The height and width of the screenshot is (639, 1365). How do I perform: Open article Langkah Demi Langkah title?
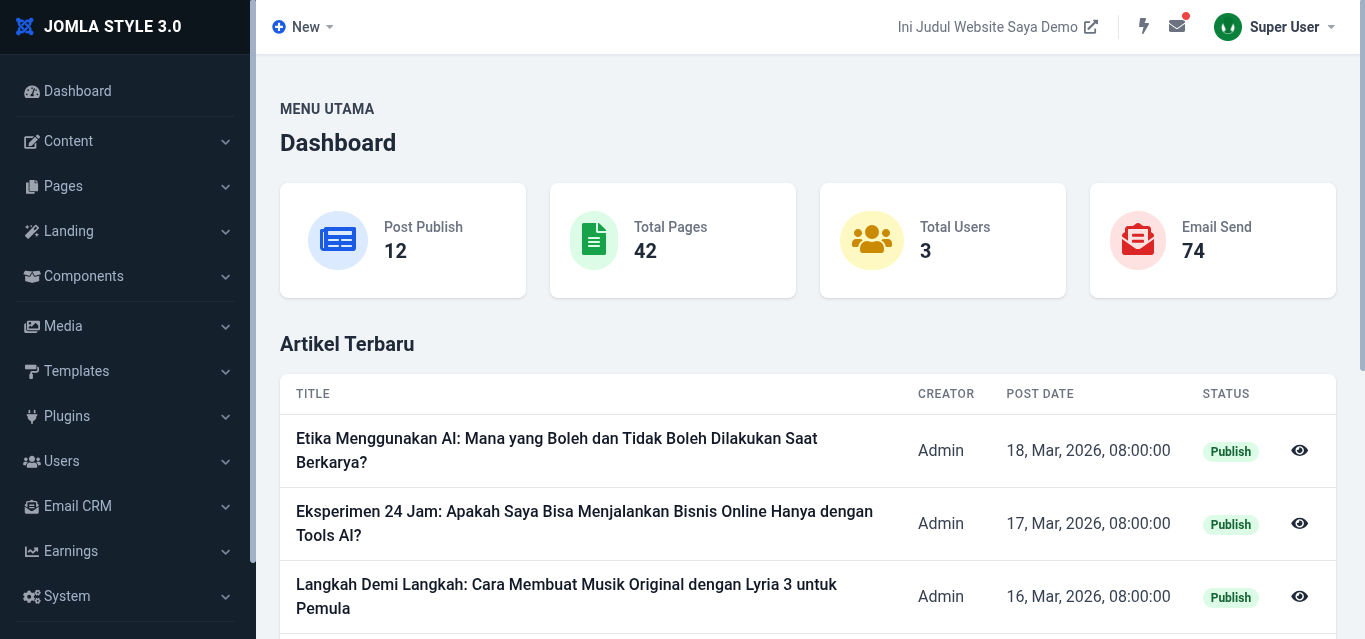pyautogui.click(x=566, y=596)
